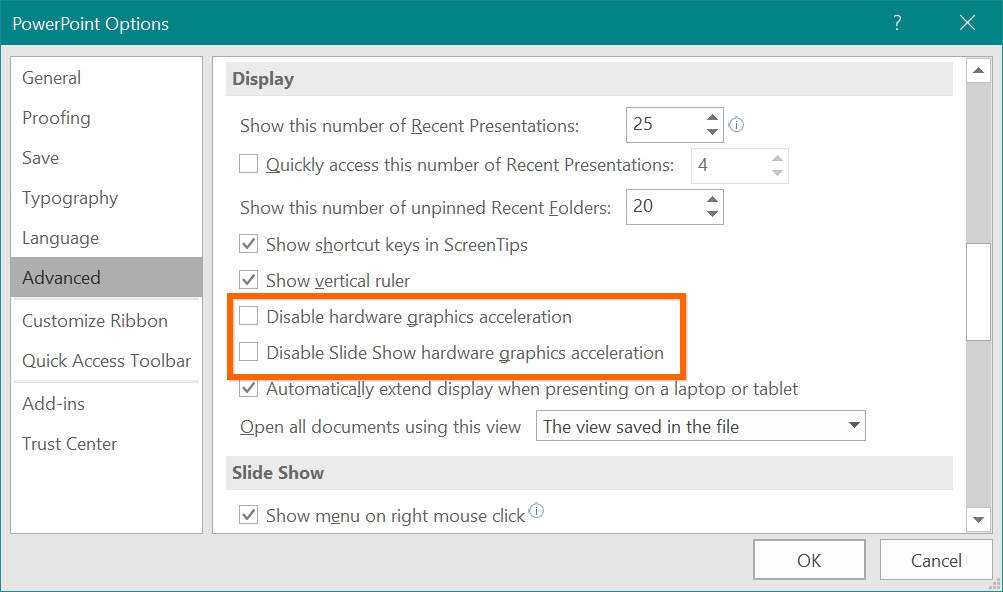Screen dimensions: 1003x592
Task: Open the Open all documents using this view dropdown
Action: (855, 425)
